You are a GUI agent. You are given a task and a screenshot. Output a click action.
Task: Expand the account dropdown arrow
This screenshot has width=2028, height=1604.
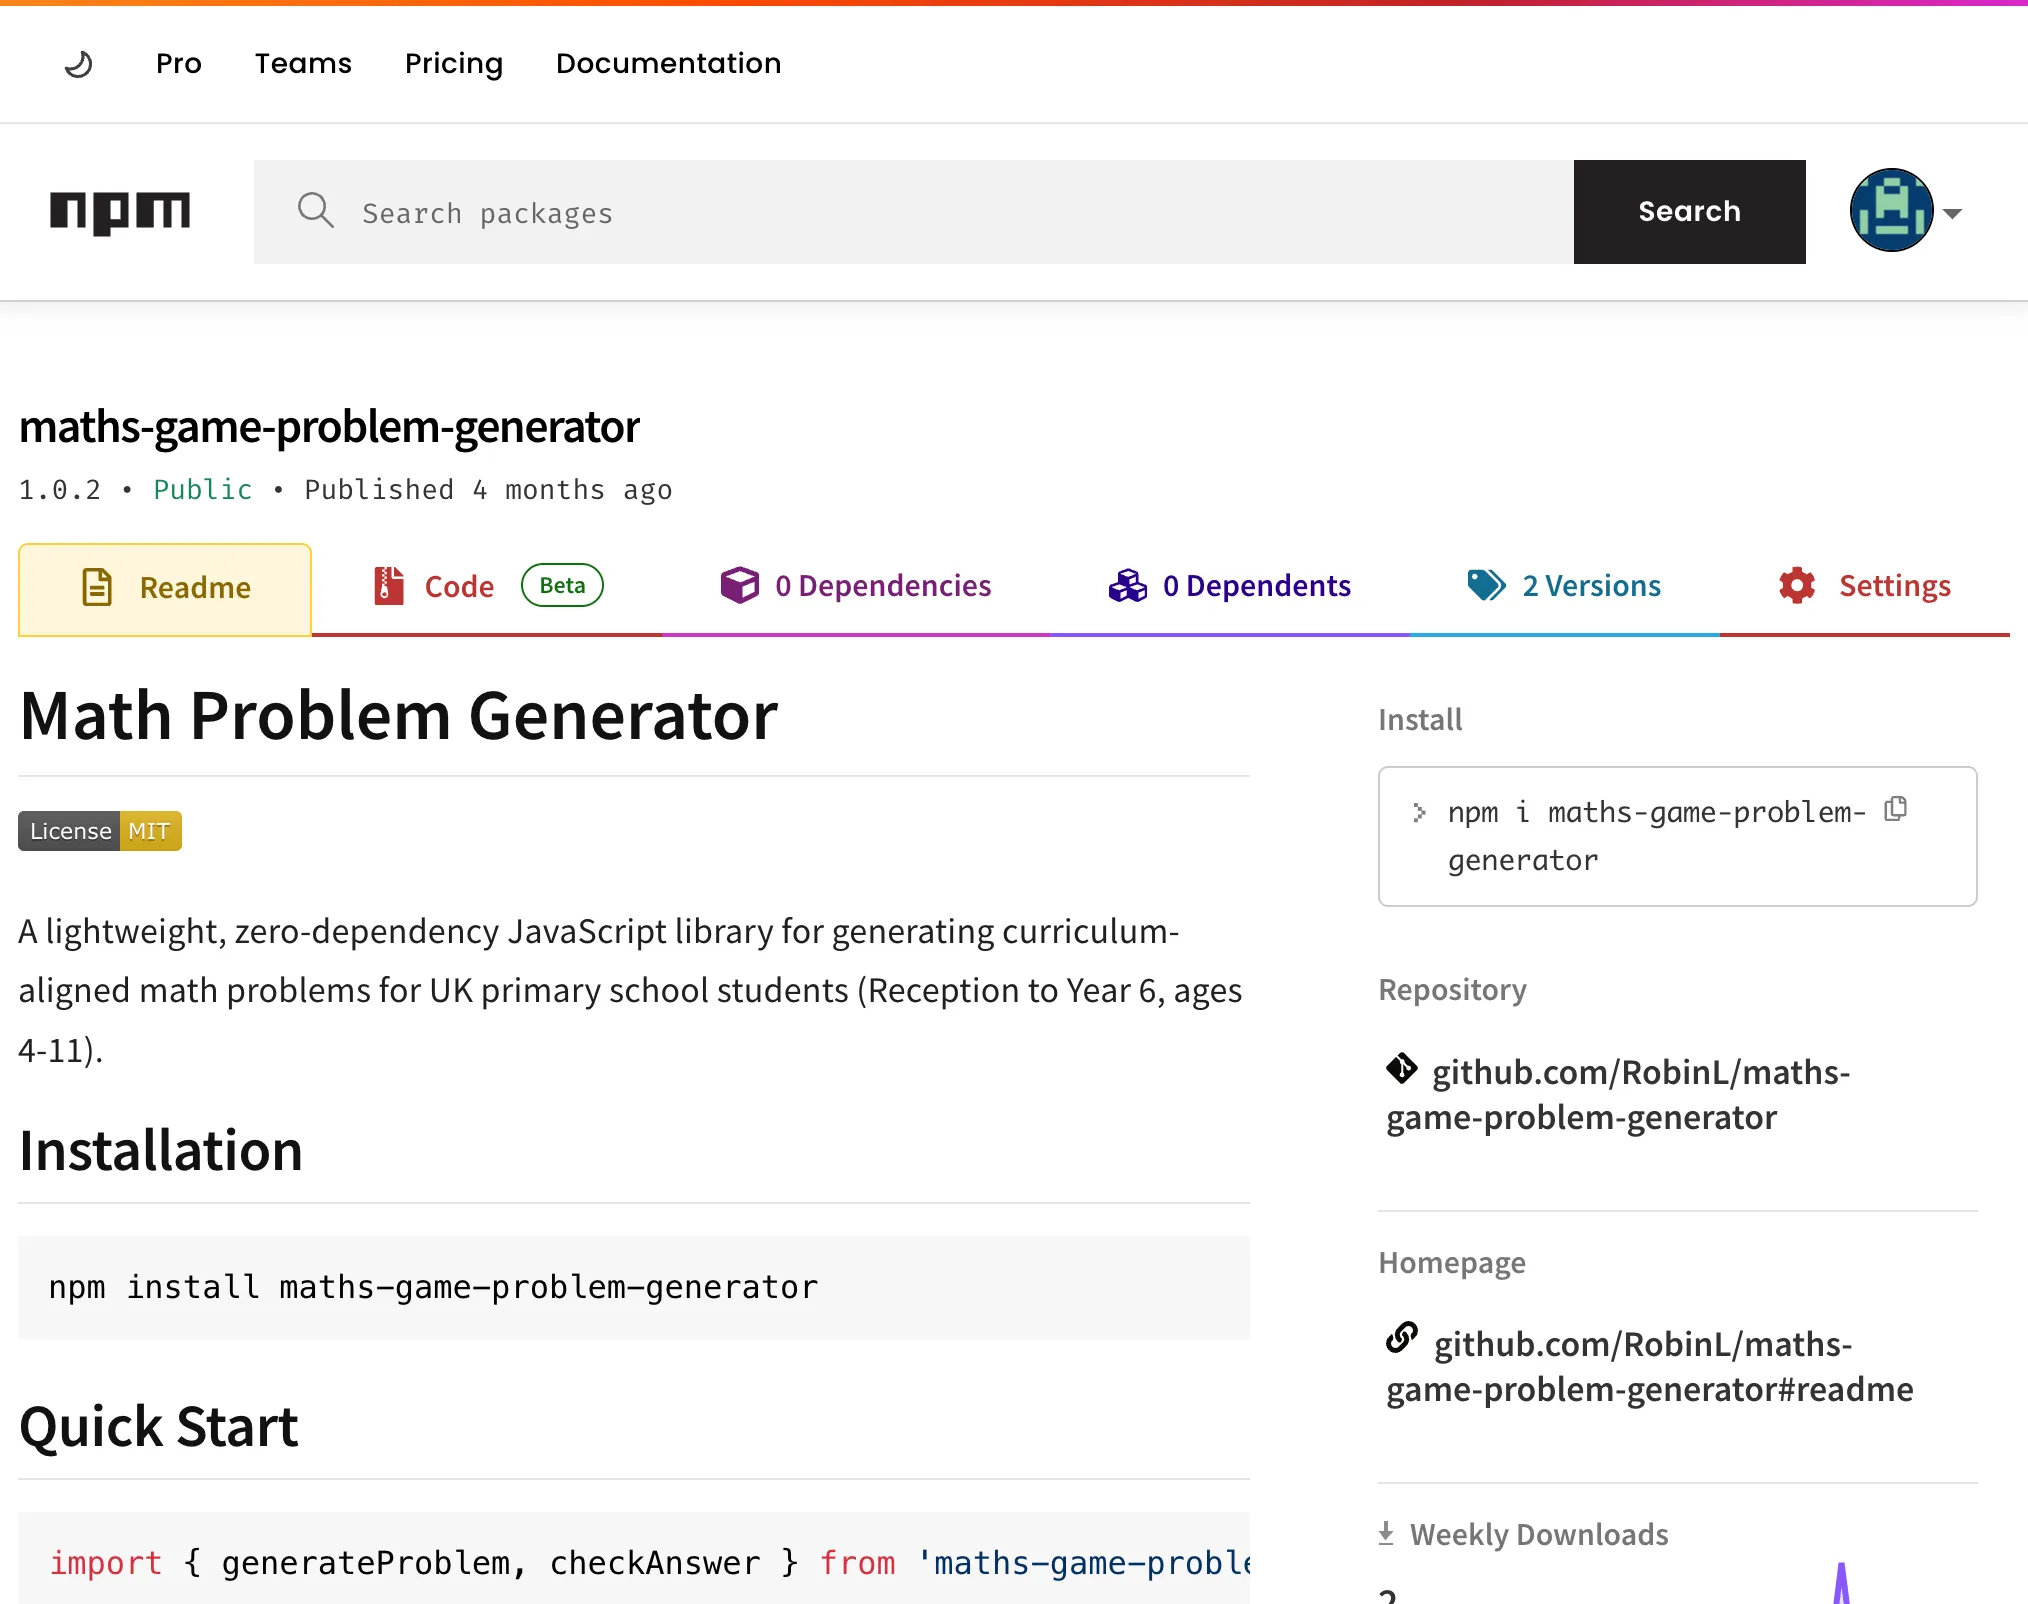click(x=1952, y=213)
